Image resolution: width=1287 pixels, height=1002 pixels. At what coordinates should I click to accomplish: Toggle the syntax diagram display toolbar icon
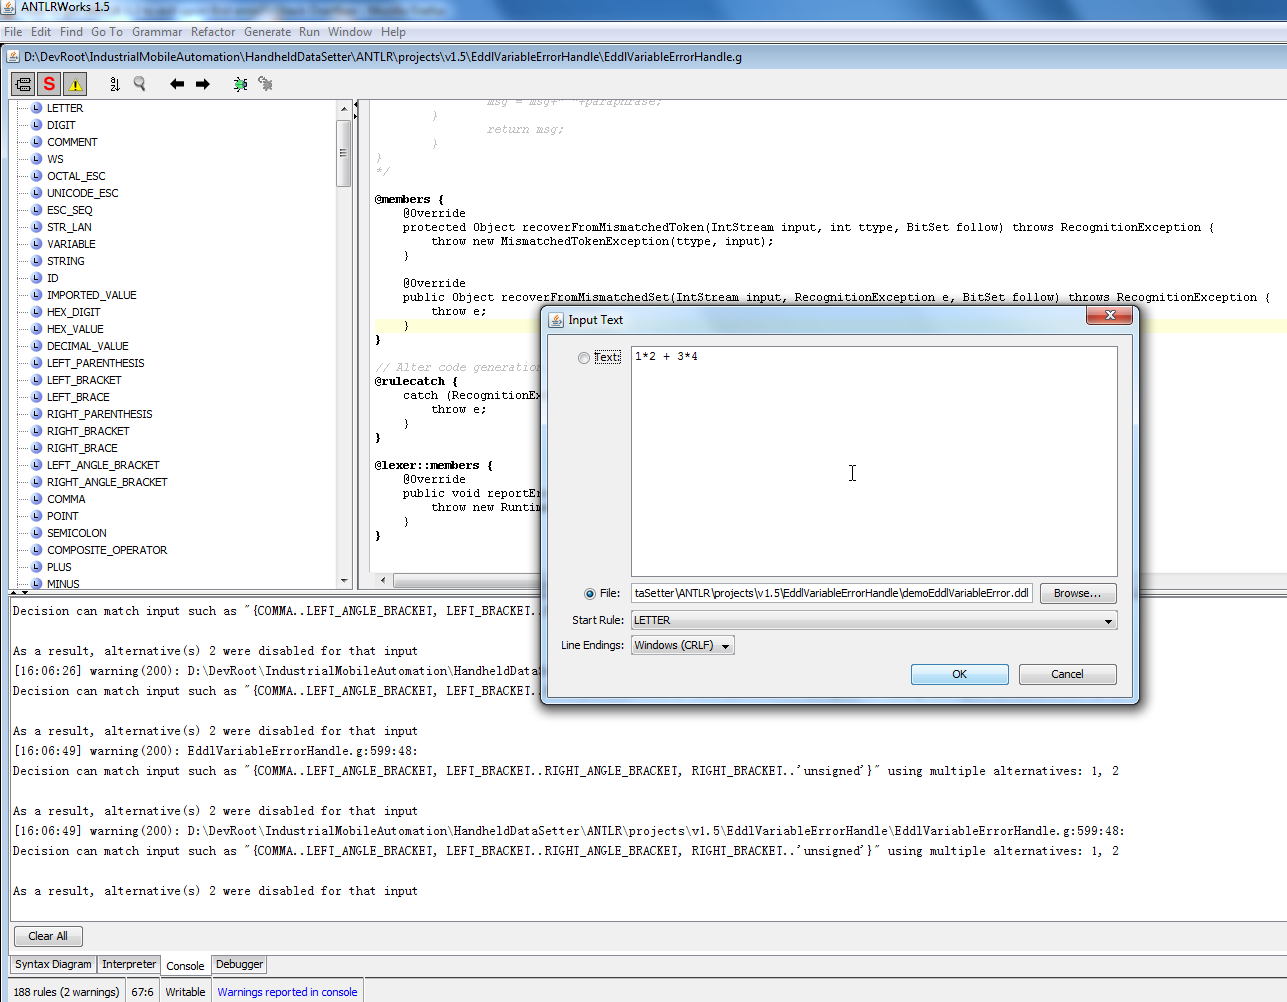(x=23, y=84)
